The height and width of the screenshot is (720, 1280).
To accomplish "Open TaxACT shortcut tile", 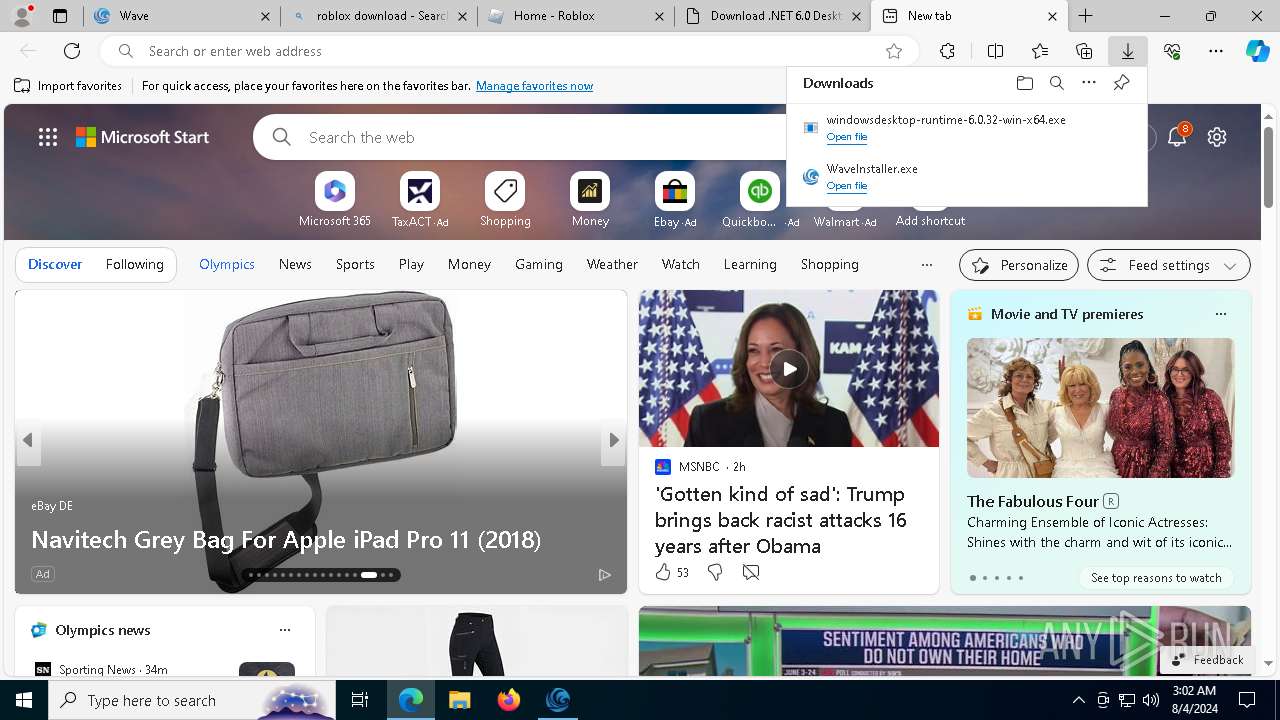I will (420, 199).
